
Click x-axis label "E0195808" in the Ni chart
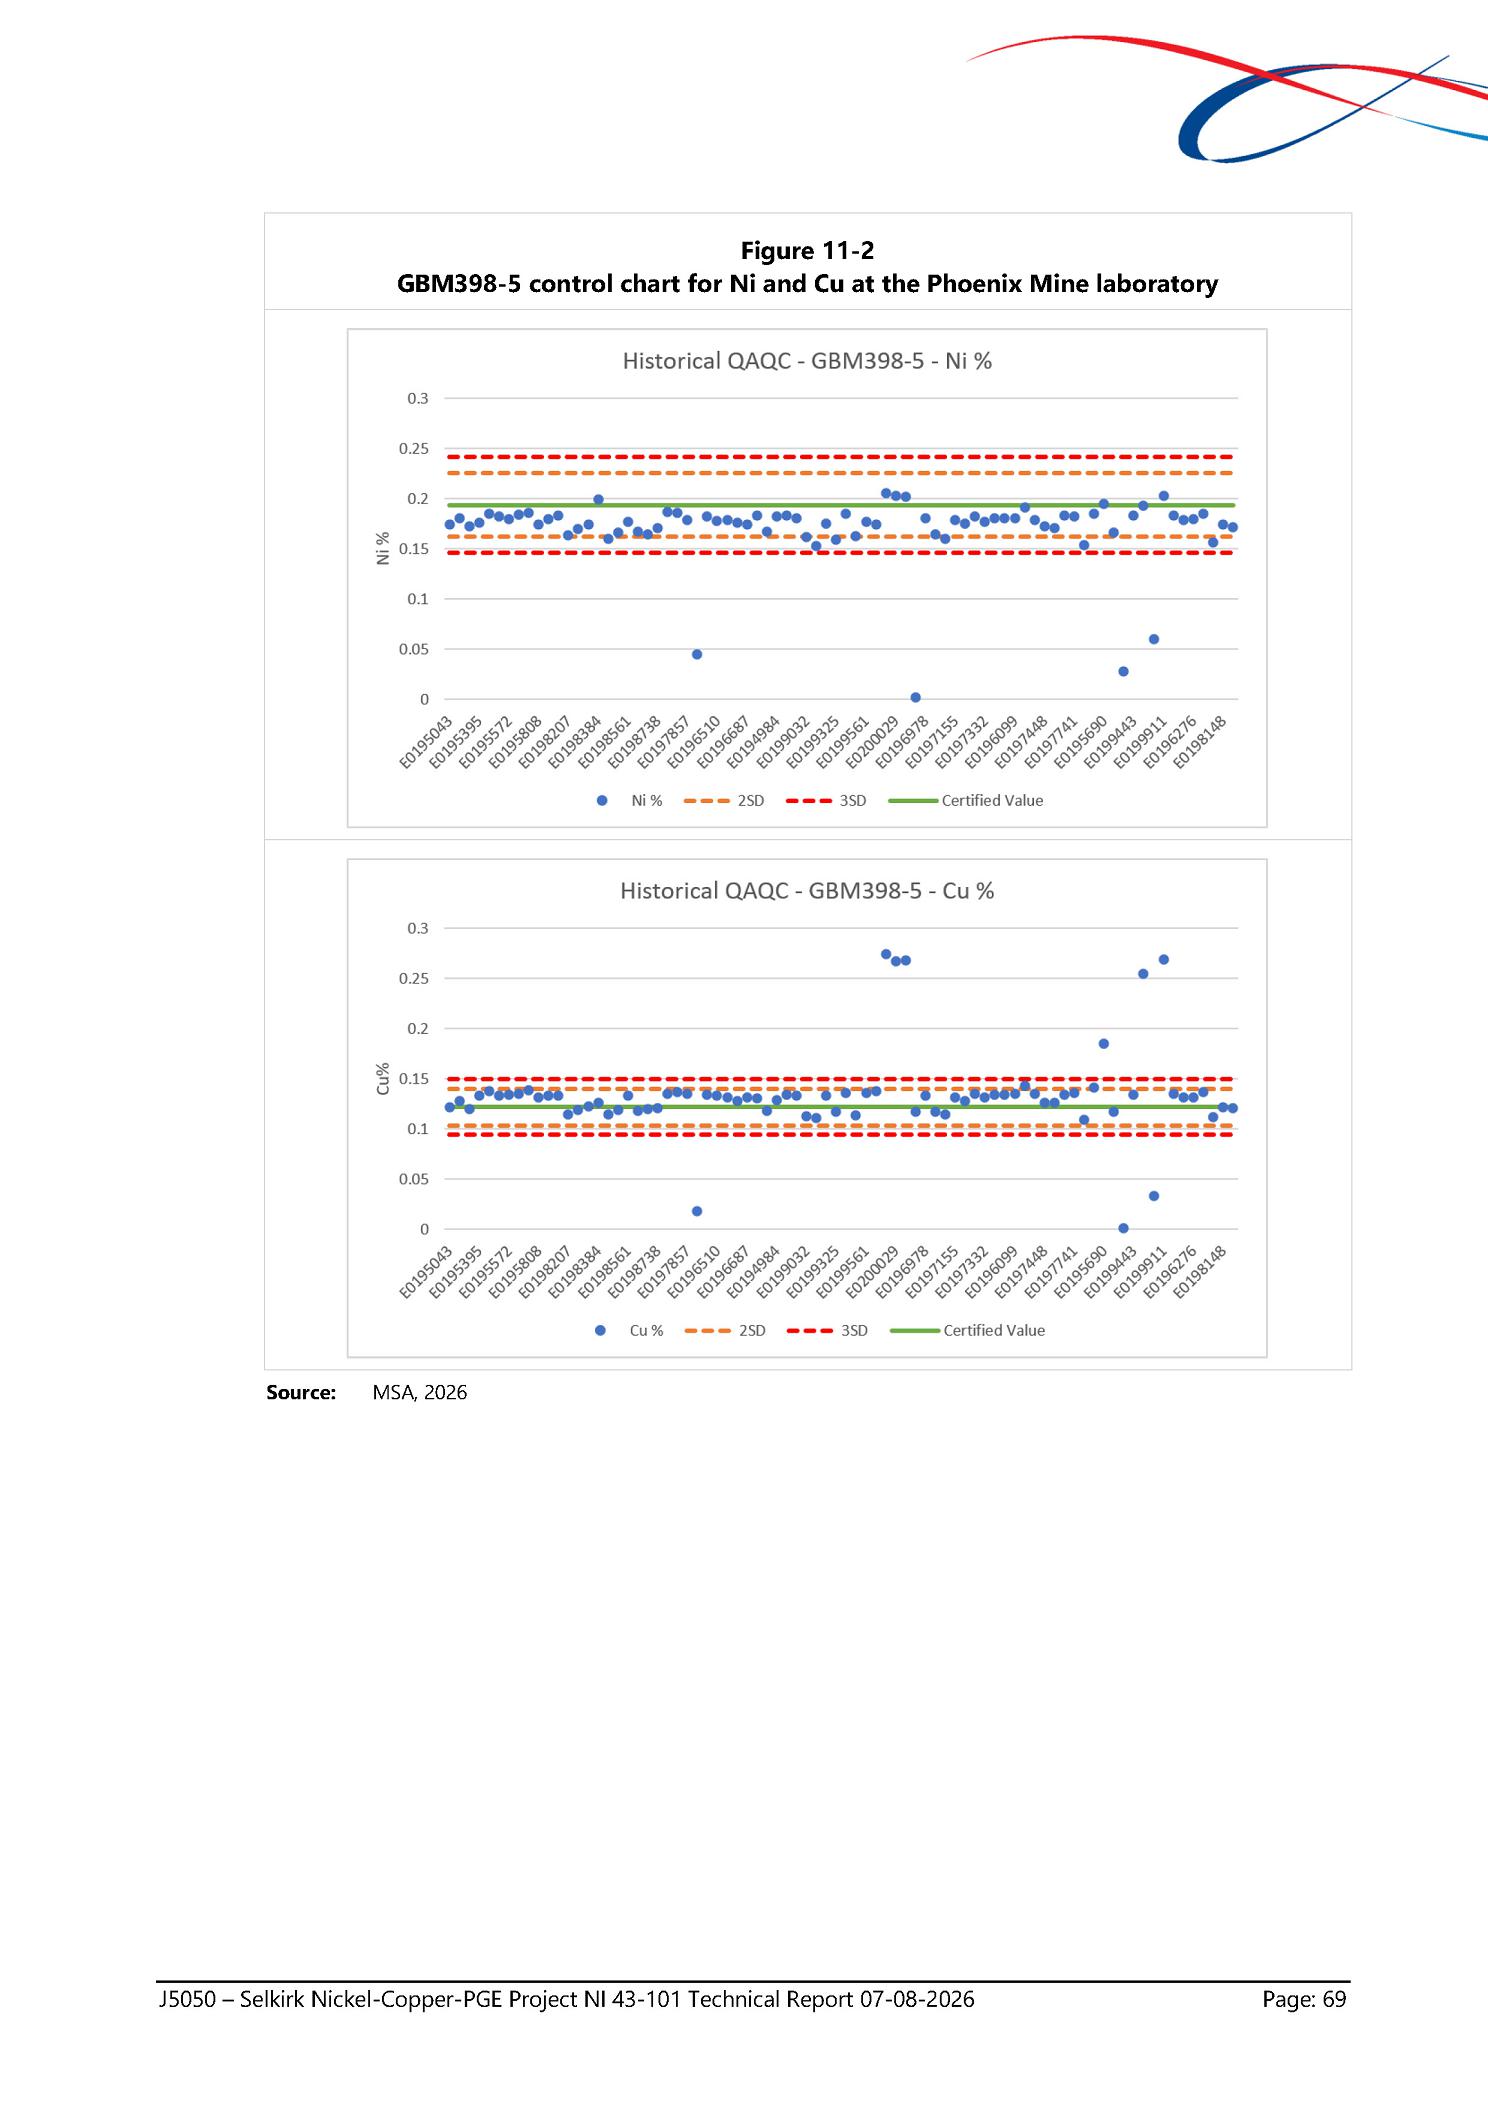pyautogui.click(x=516, y=741)
